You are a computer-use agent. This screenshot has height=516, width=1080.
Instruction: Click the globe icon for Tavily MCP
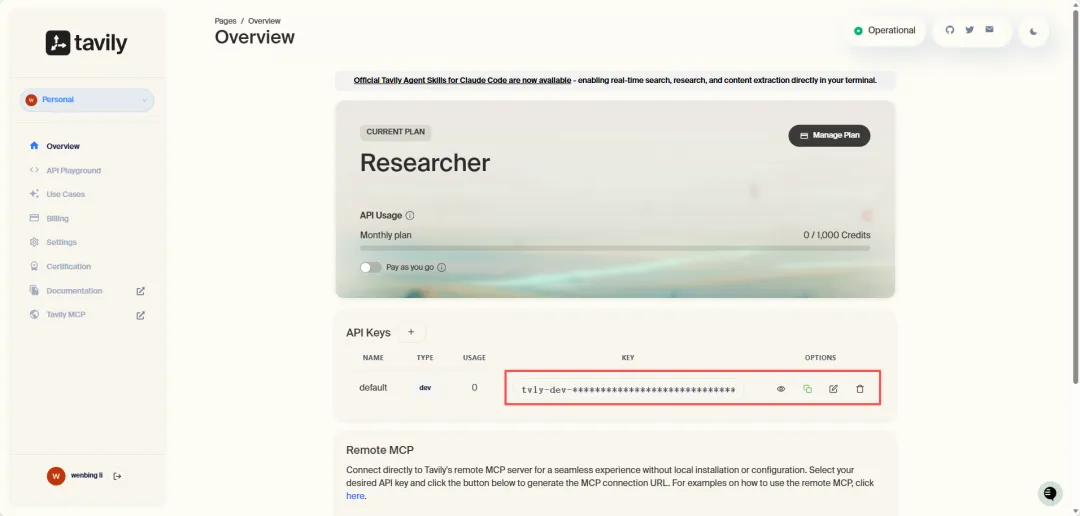point(34,314)
